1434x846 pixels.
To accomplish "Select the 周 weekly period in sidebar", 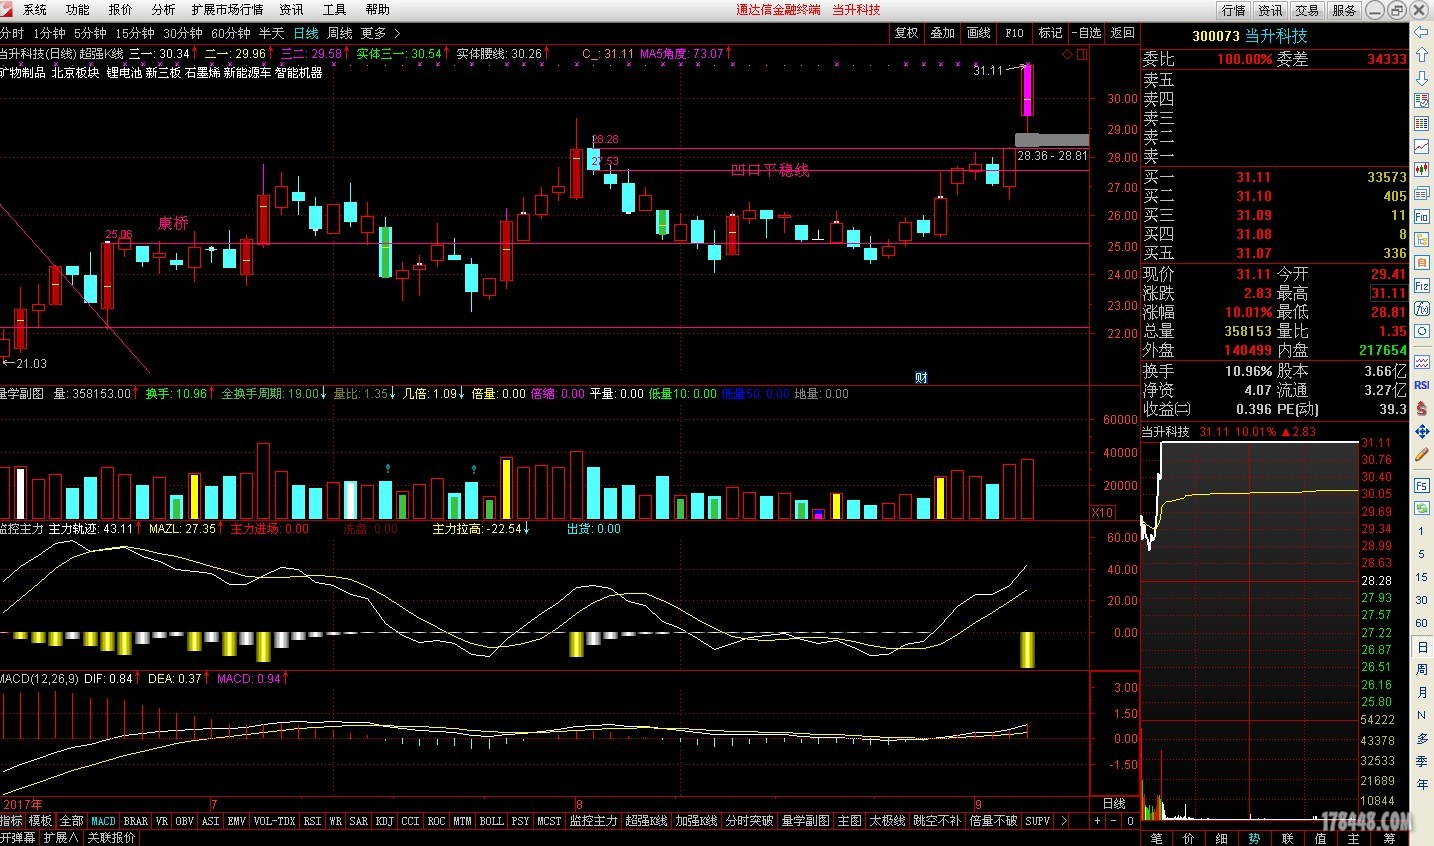I will pos(1421,670).
